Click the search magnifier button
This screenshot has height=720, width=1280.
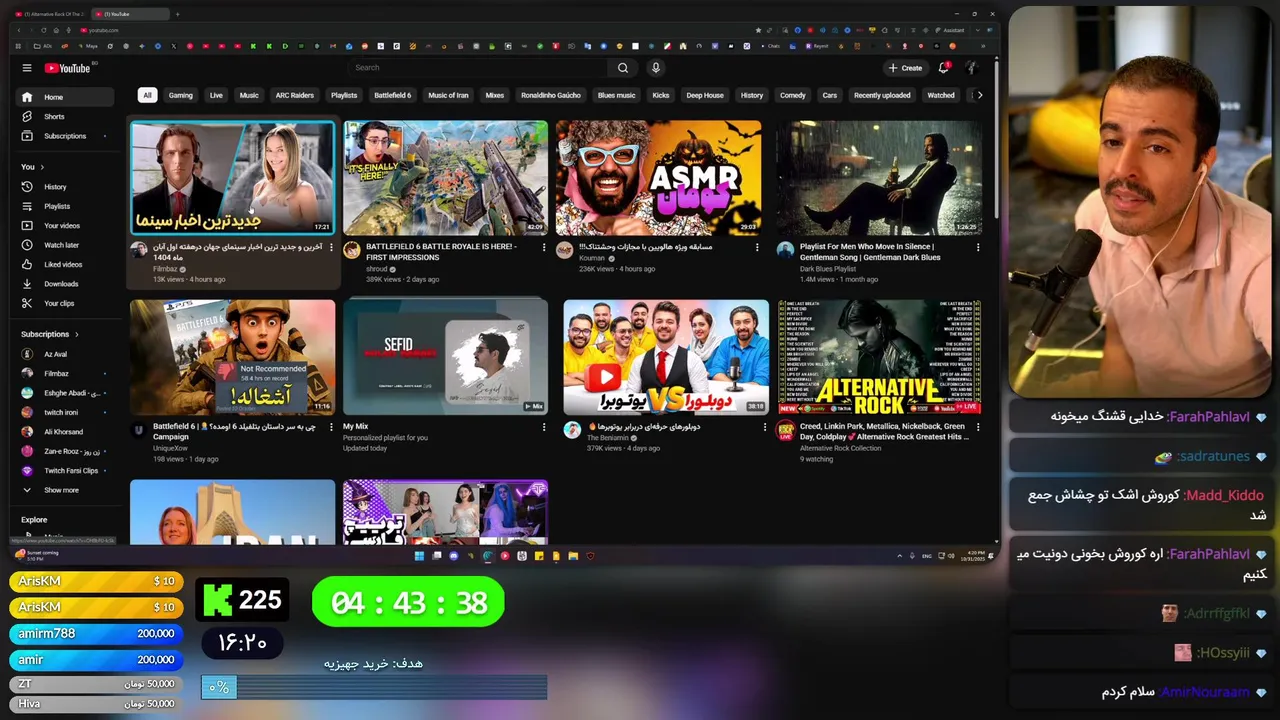click(623, 68)
